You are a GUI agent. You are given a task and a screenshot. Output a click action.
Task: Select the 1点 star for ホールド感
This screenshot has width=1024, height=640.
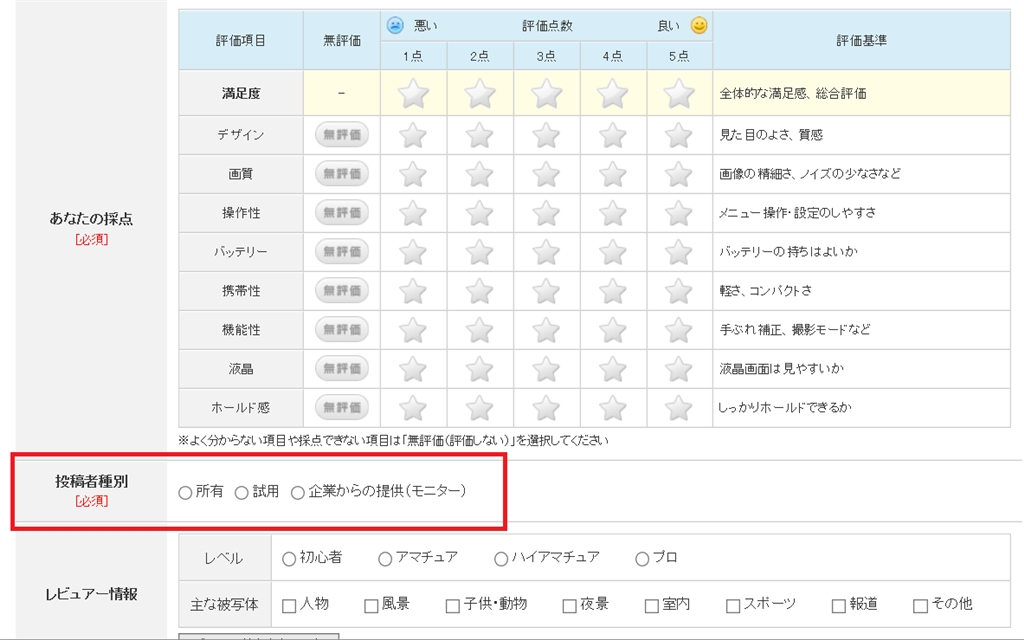pyautogui.click(x=413, y=408)
